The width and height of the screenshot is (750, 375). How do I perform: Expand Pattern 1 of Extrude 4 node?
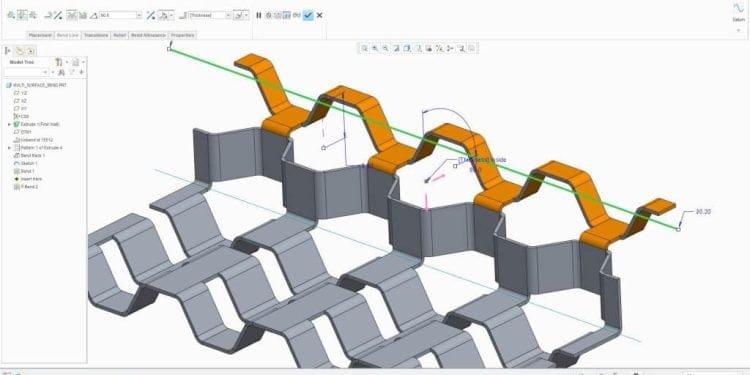point(9,148)
